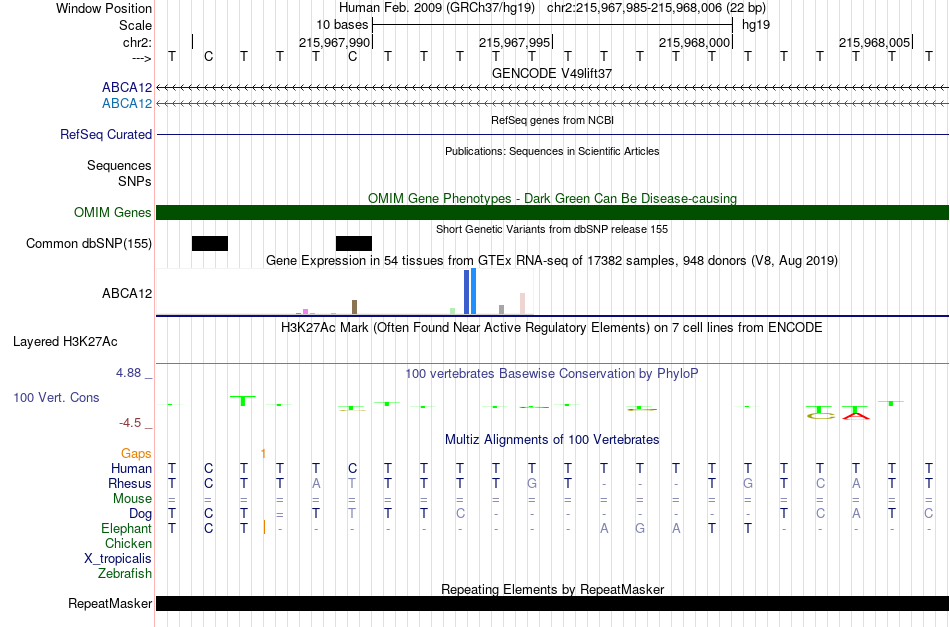Click the red 'A' logo in conservation track
Image resolution: width=950 pixels, height=627 pixels.
point(855,415)
